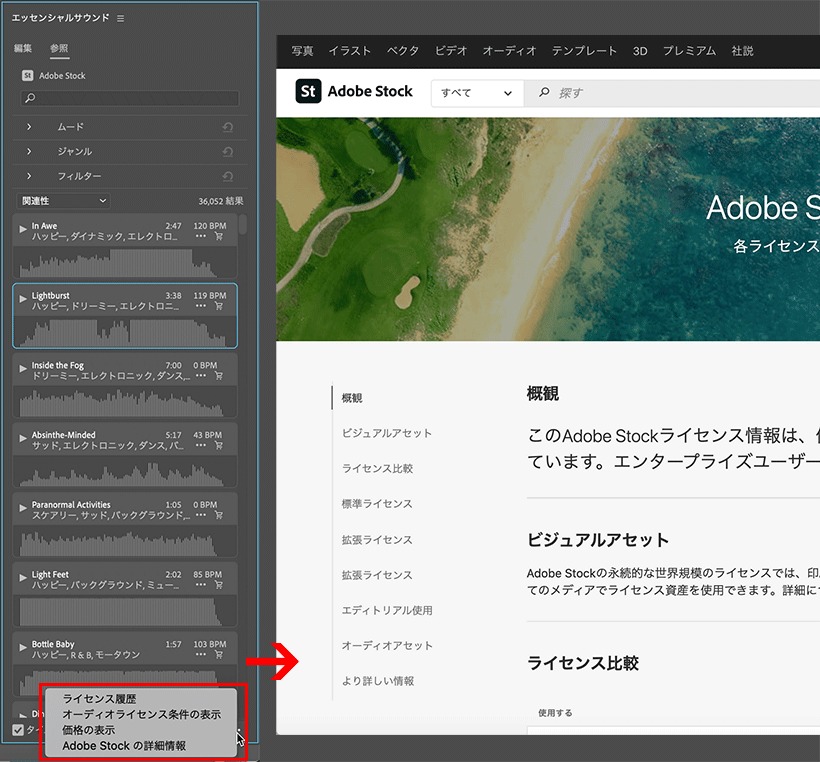The height and width of the screenshot is (762, 820).
Task: Choose 価格の表示 from the popup menu
Action: (88, 730)
